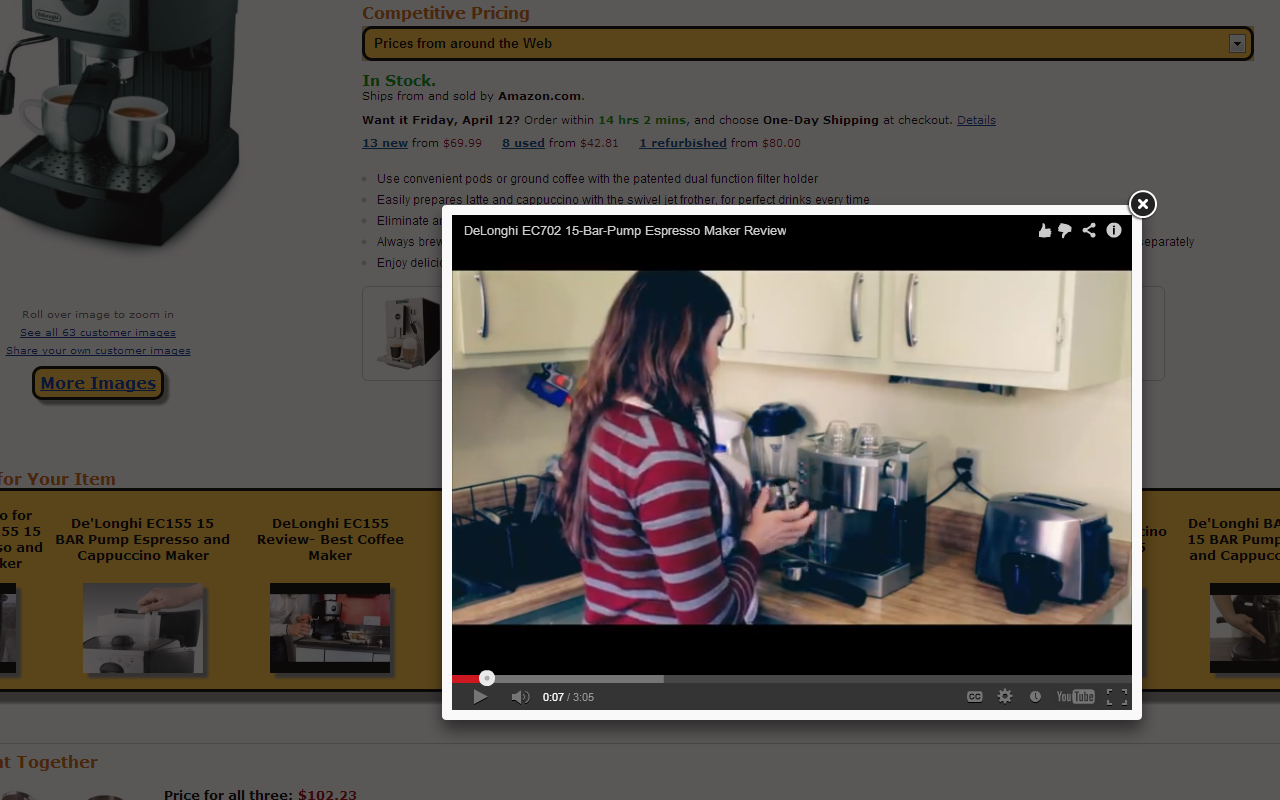Select the espresso machine variant thumbnail

[x=409, y=332]
